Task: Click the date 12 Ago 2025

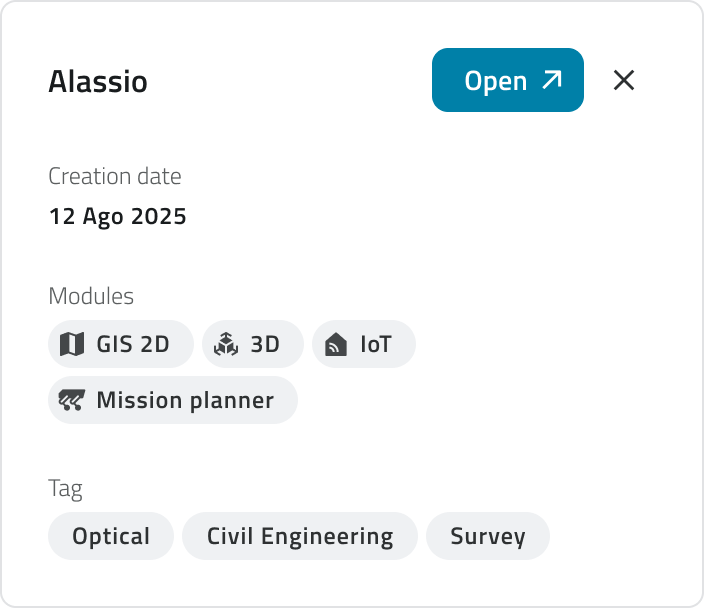Action: coord(117,216)
